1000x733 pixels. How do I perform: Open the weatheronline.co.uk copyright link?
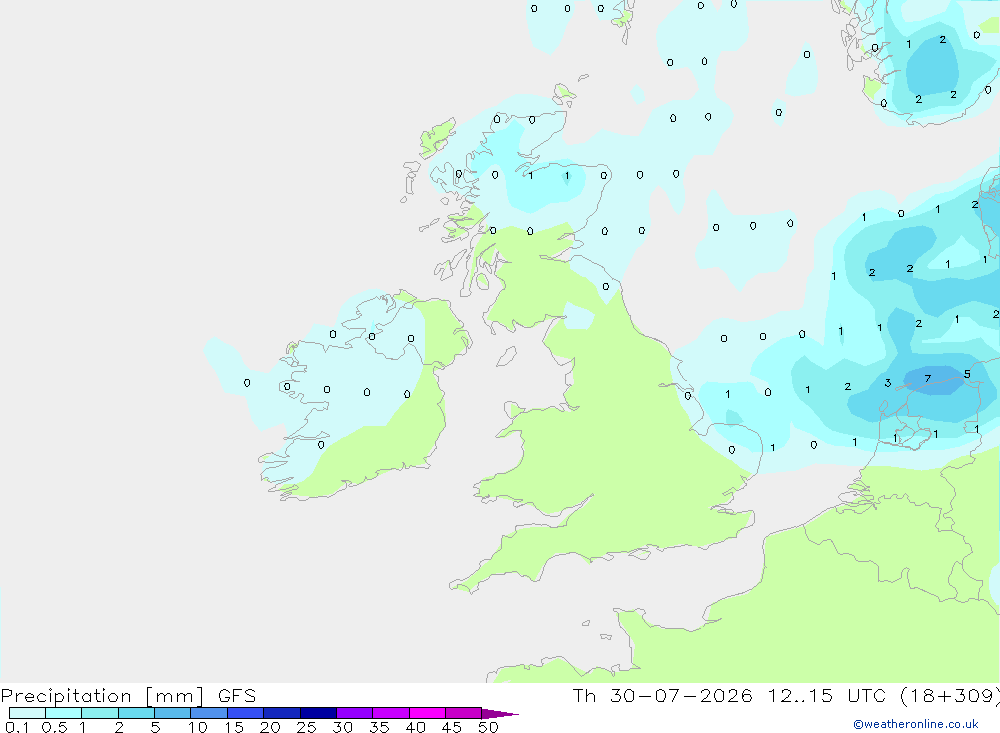(x=916, y=724)
